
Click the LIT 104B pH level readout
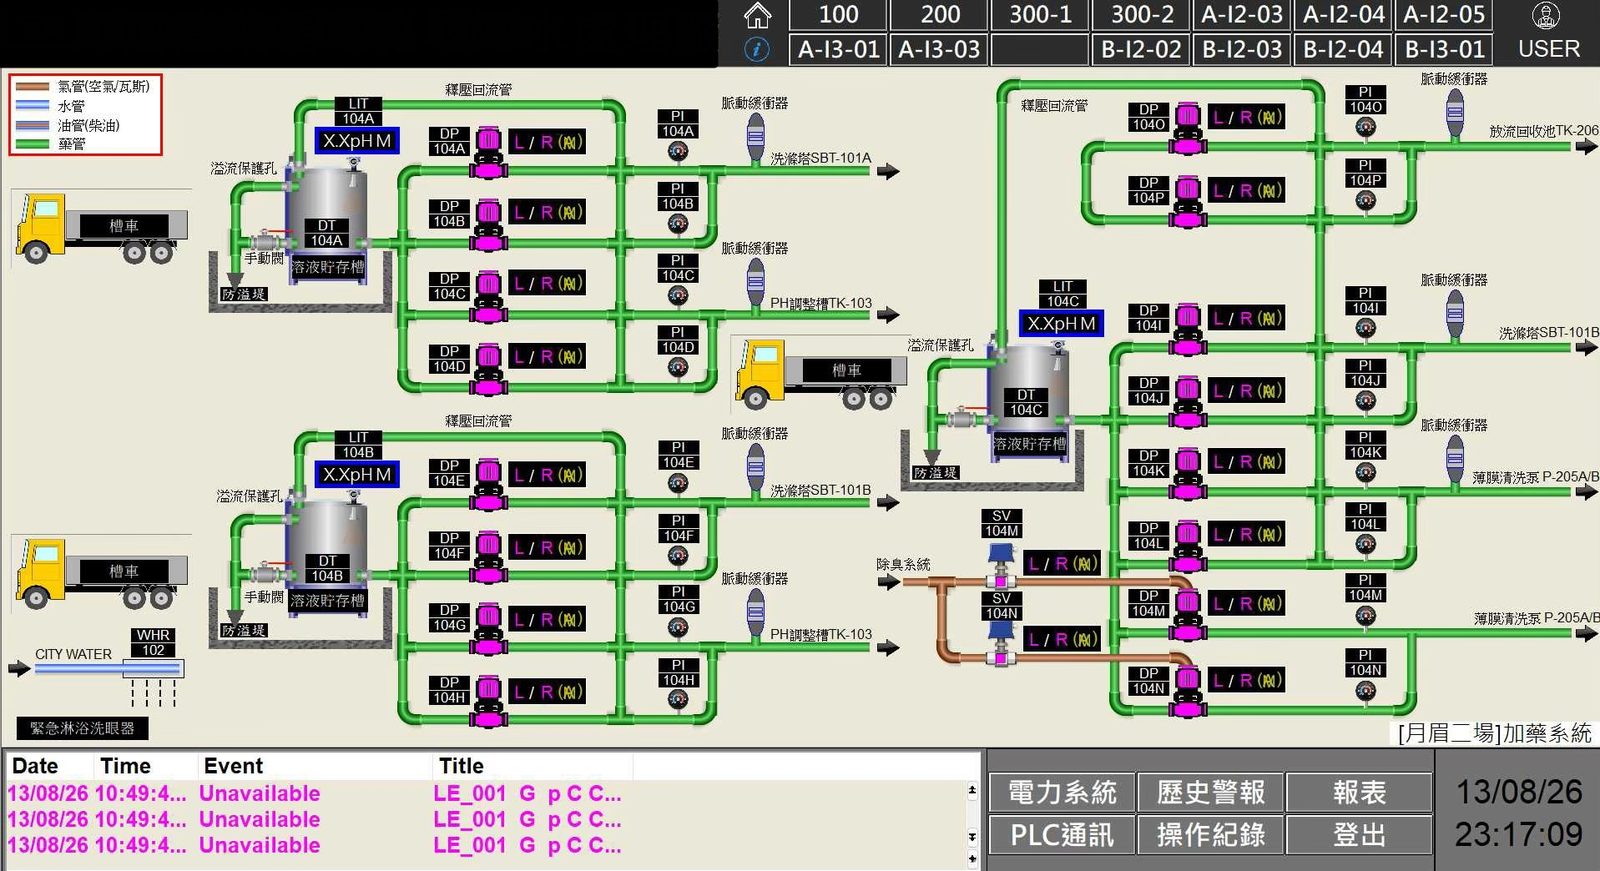click(357, 475)
